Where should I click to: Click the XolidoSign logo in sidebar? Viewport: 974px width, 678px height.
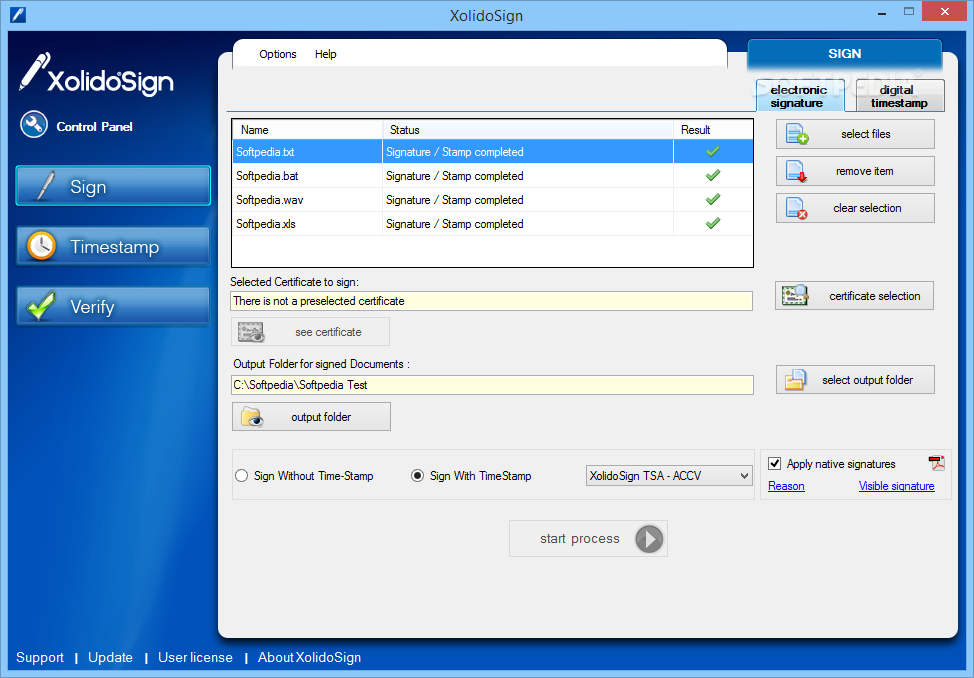pyautogui.click(x=96, y=74)
